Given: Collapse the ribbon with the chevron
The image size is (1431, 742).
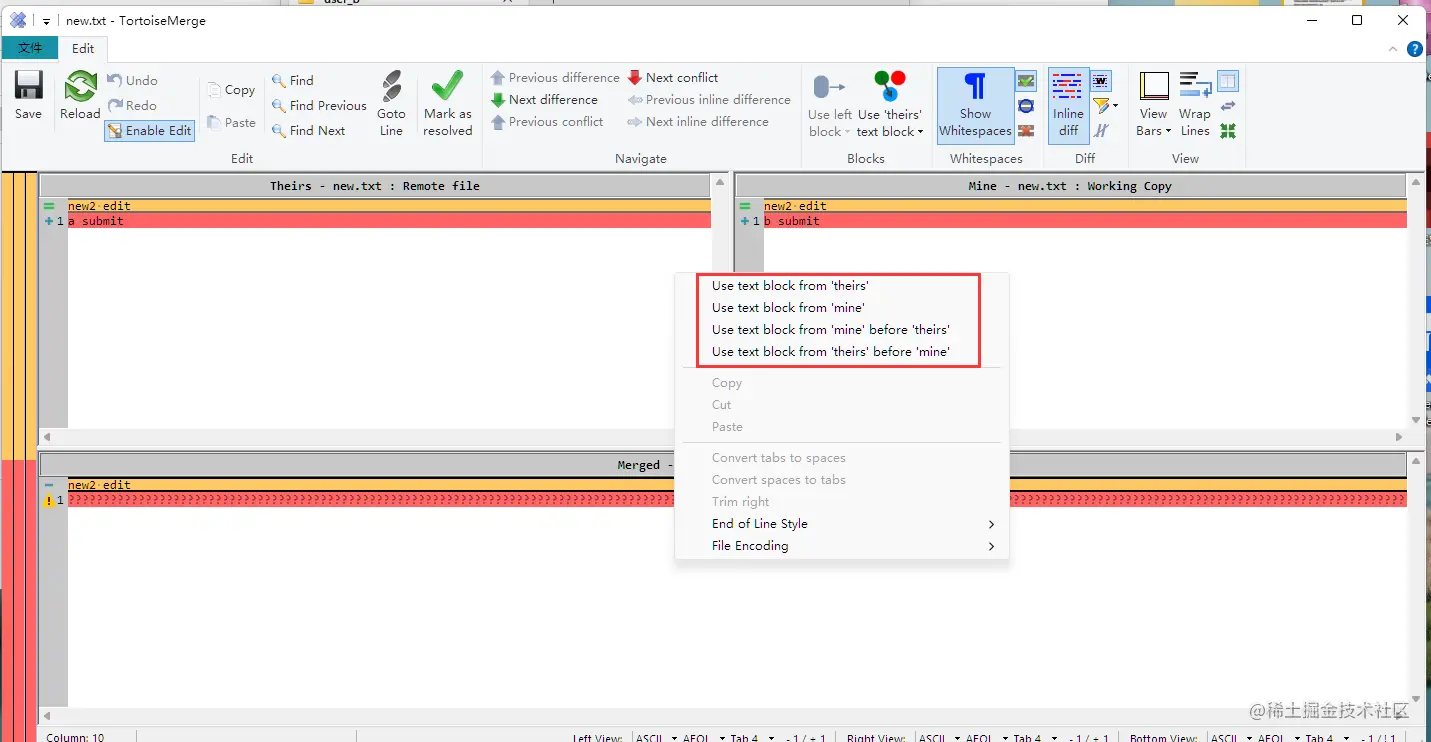Looking at the screenshot, I should point(1395,49).
